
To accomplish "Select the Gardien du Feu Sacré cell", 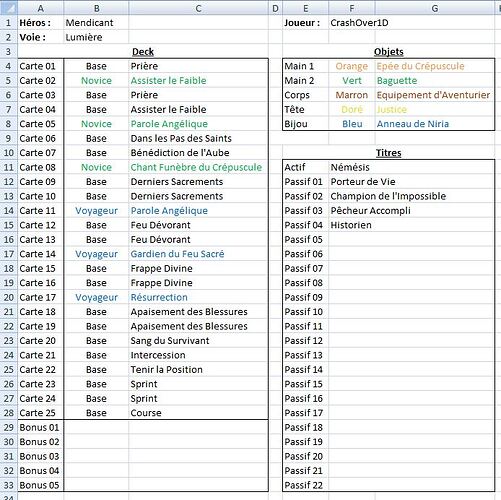I will 198,254.
